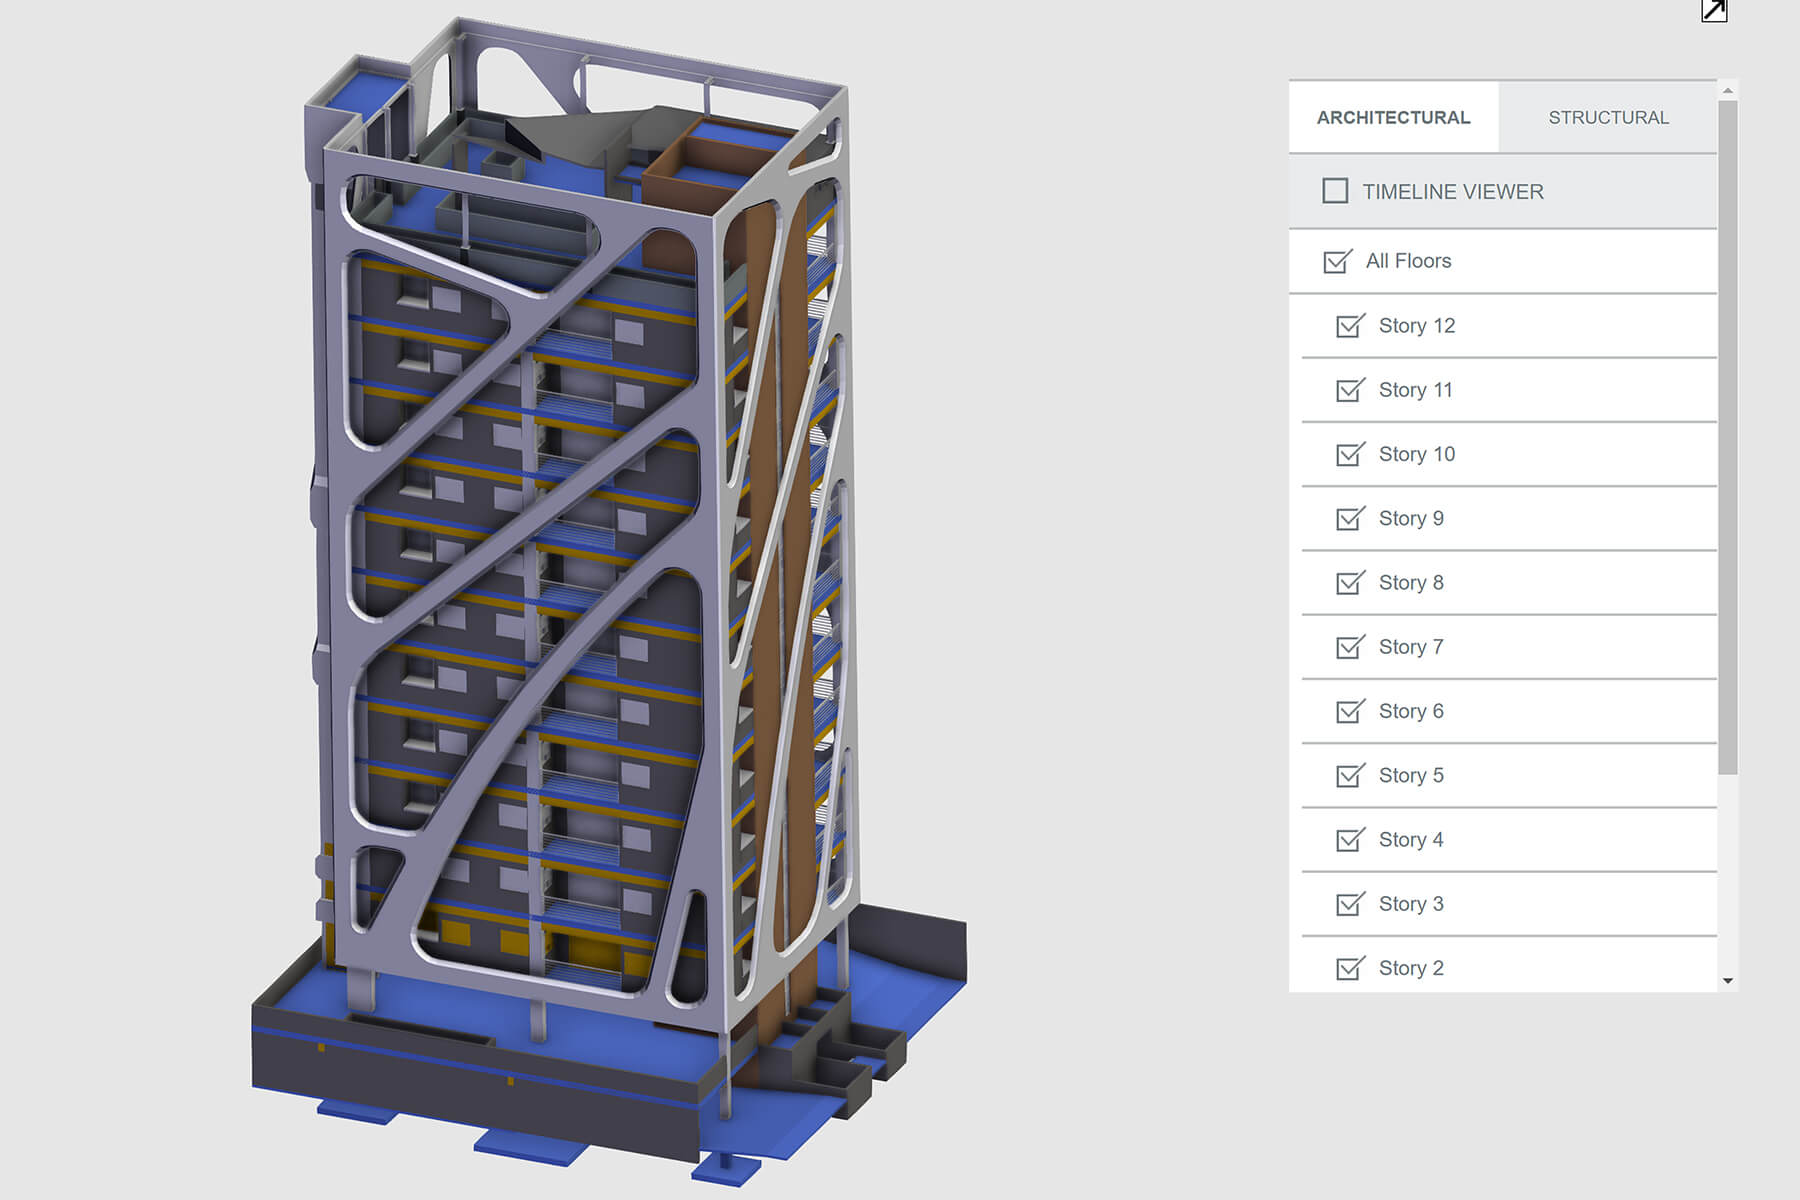
Task: Uncheck the Story 2 checkbox
Action: [1350, 969]
